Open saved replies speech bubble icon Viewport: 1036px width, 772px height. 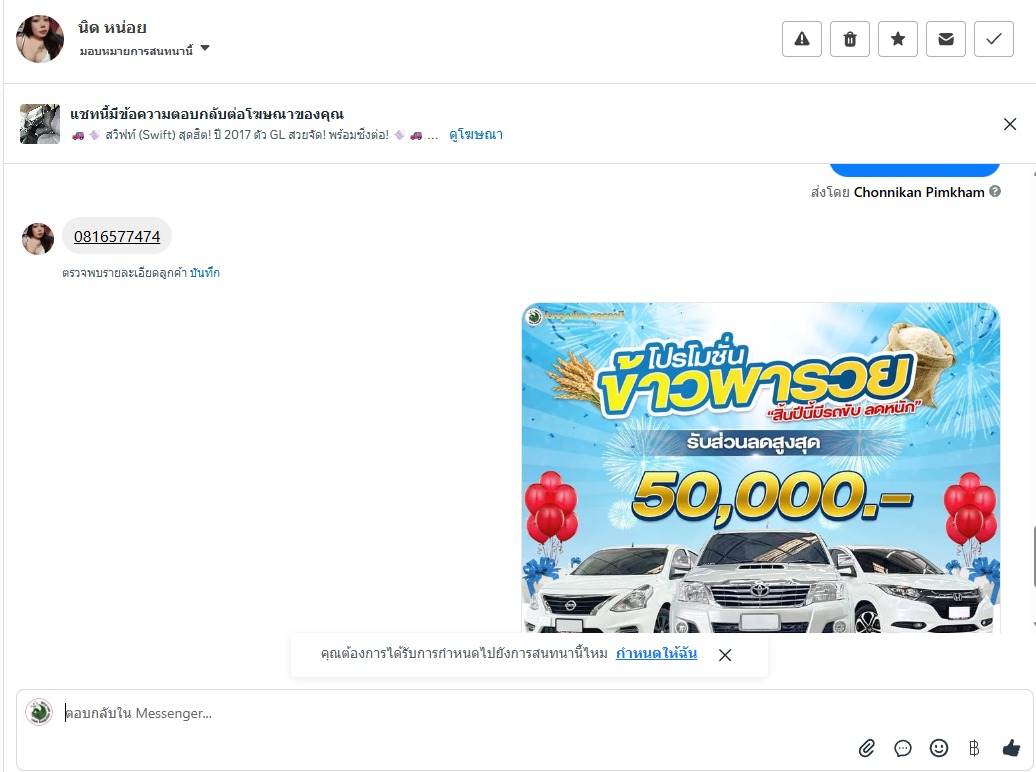903,748
